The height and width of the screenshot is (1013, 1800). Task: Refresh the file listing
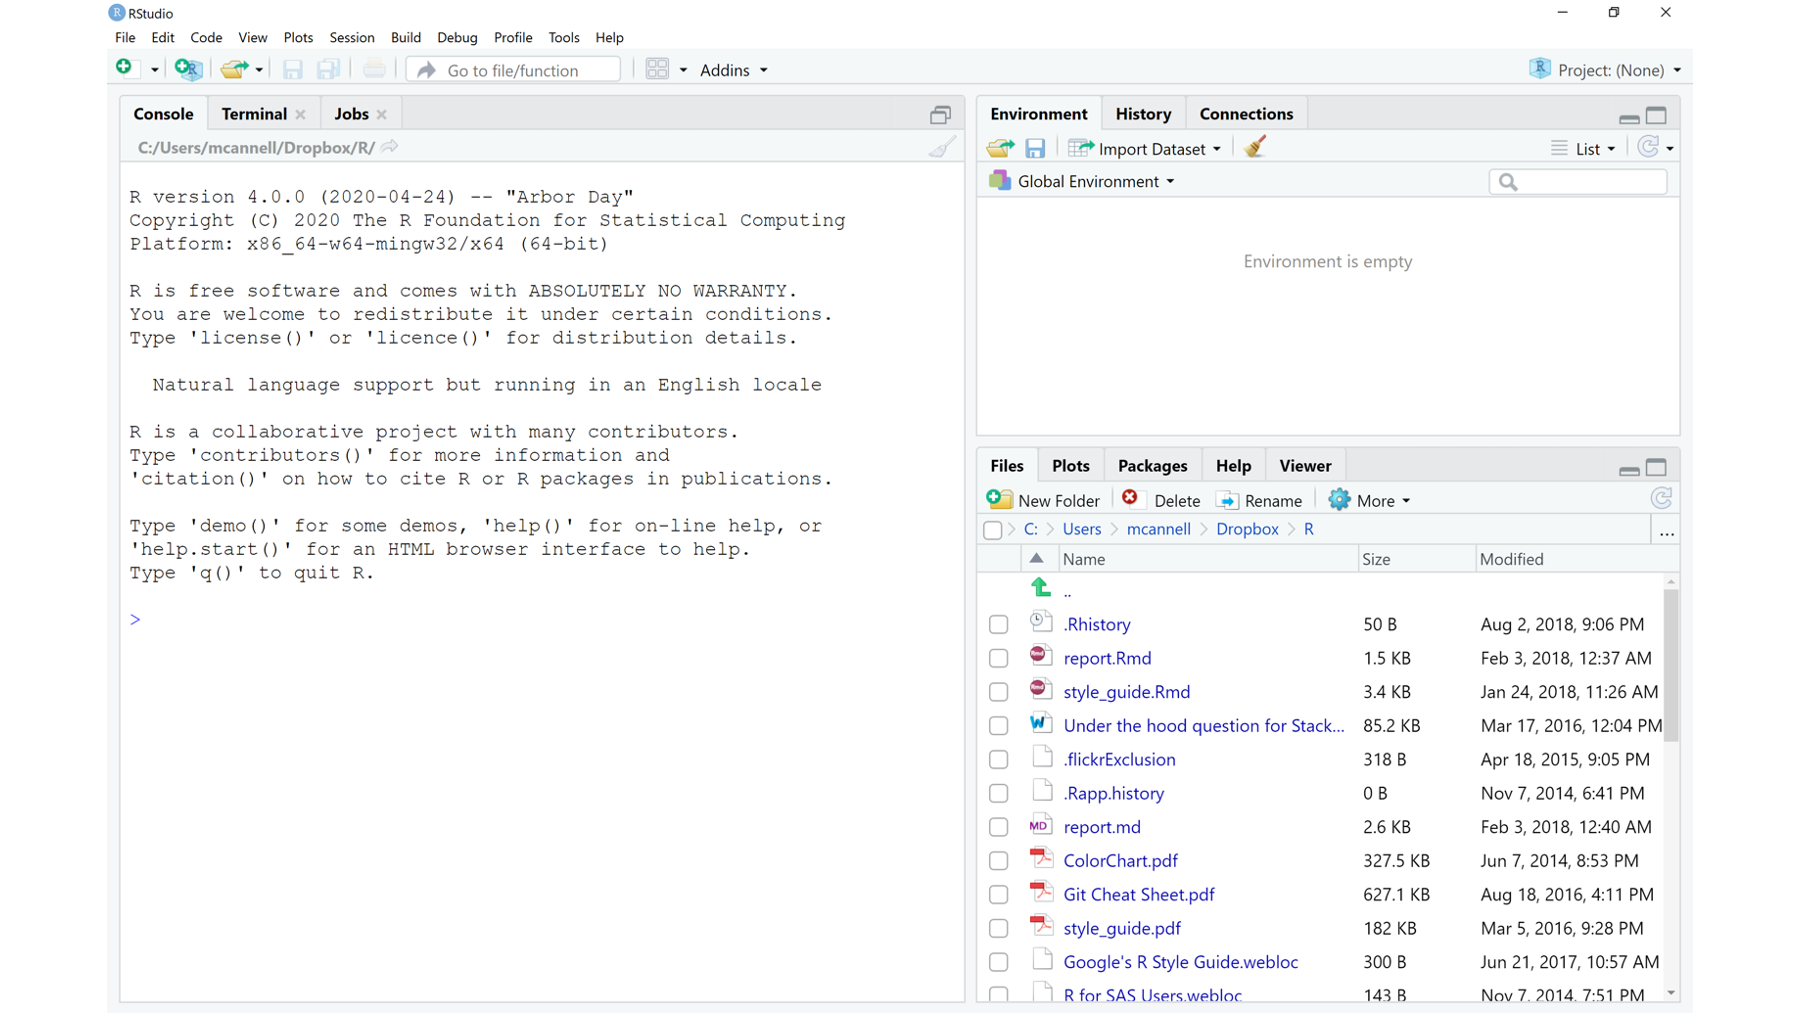click(x=1662, y=499)
